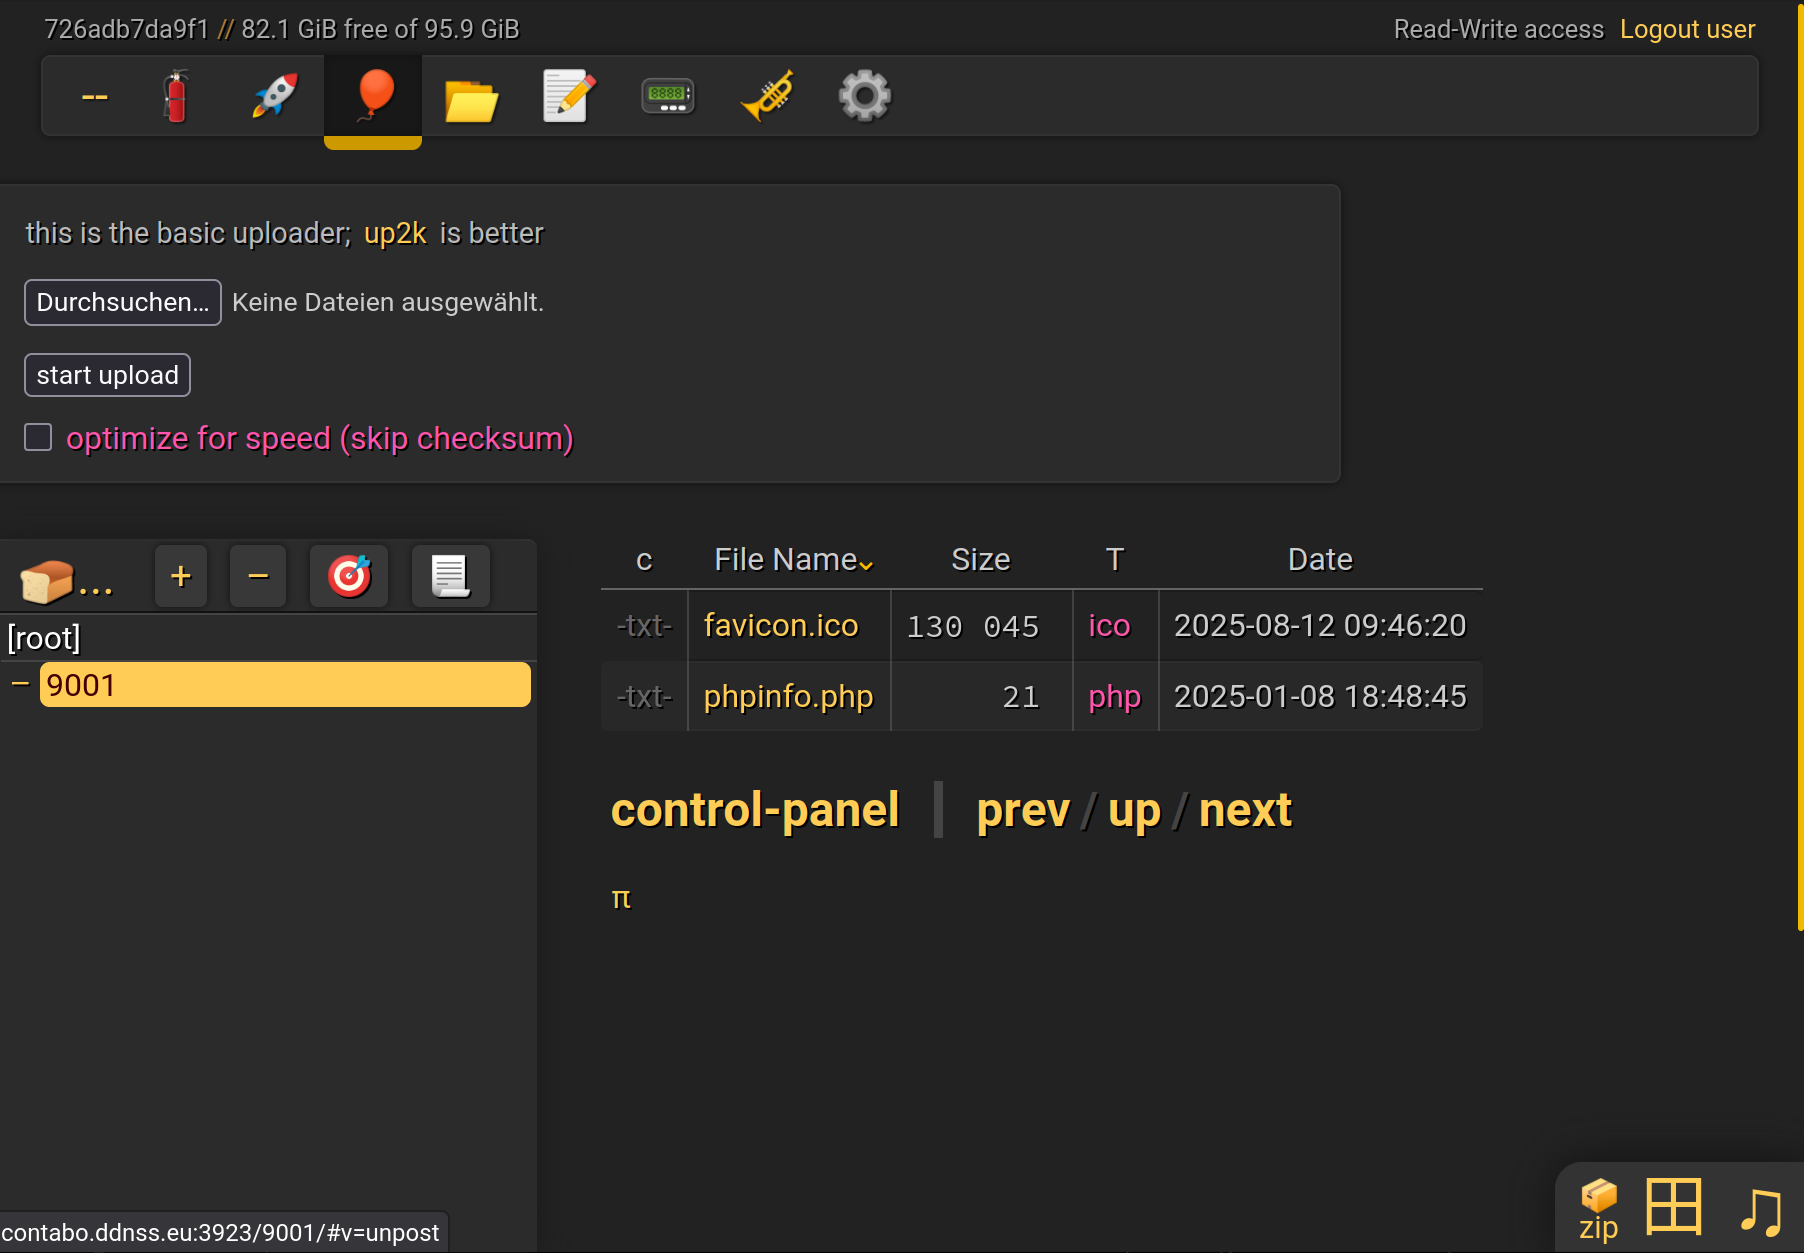This screenshot has height=1253, width=1804.
Task: Click the notepad new markdown icon
Action: click(x=569, y=97)
